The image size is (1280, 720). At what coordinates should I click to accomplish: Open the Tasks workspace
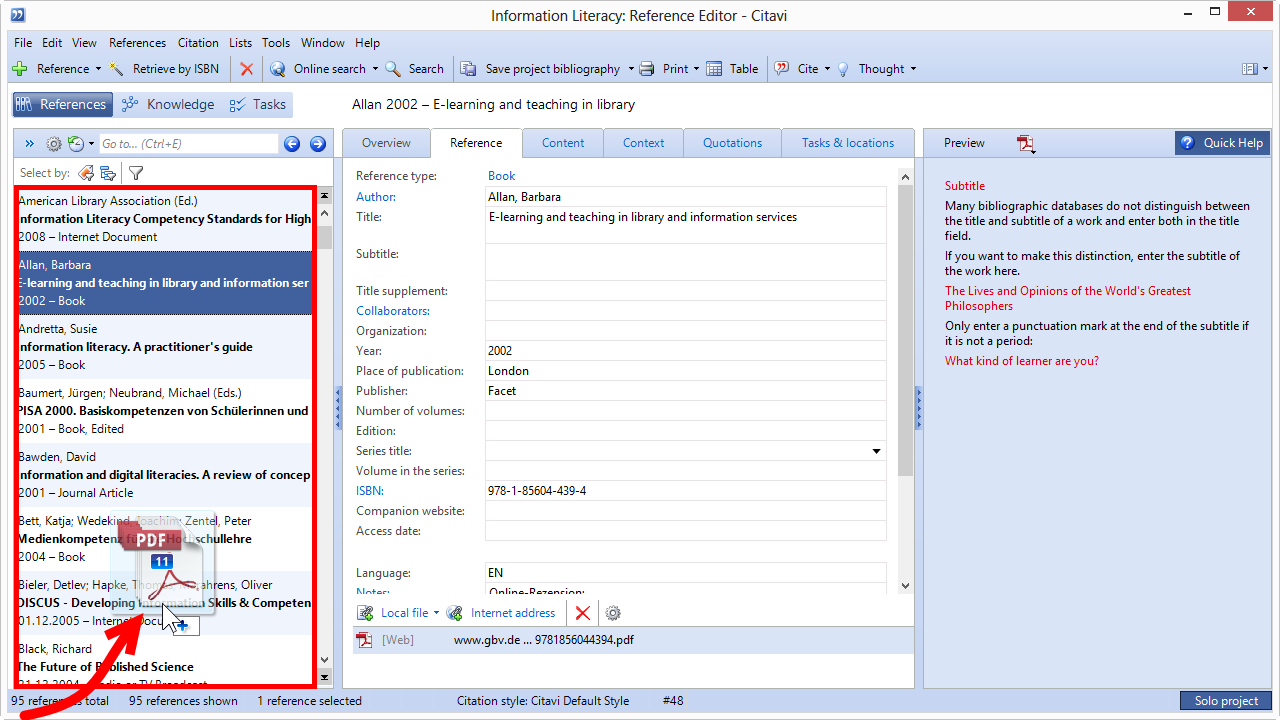point(257,104)
